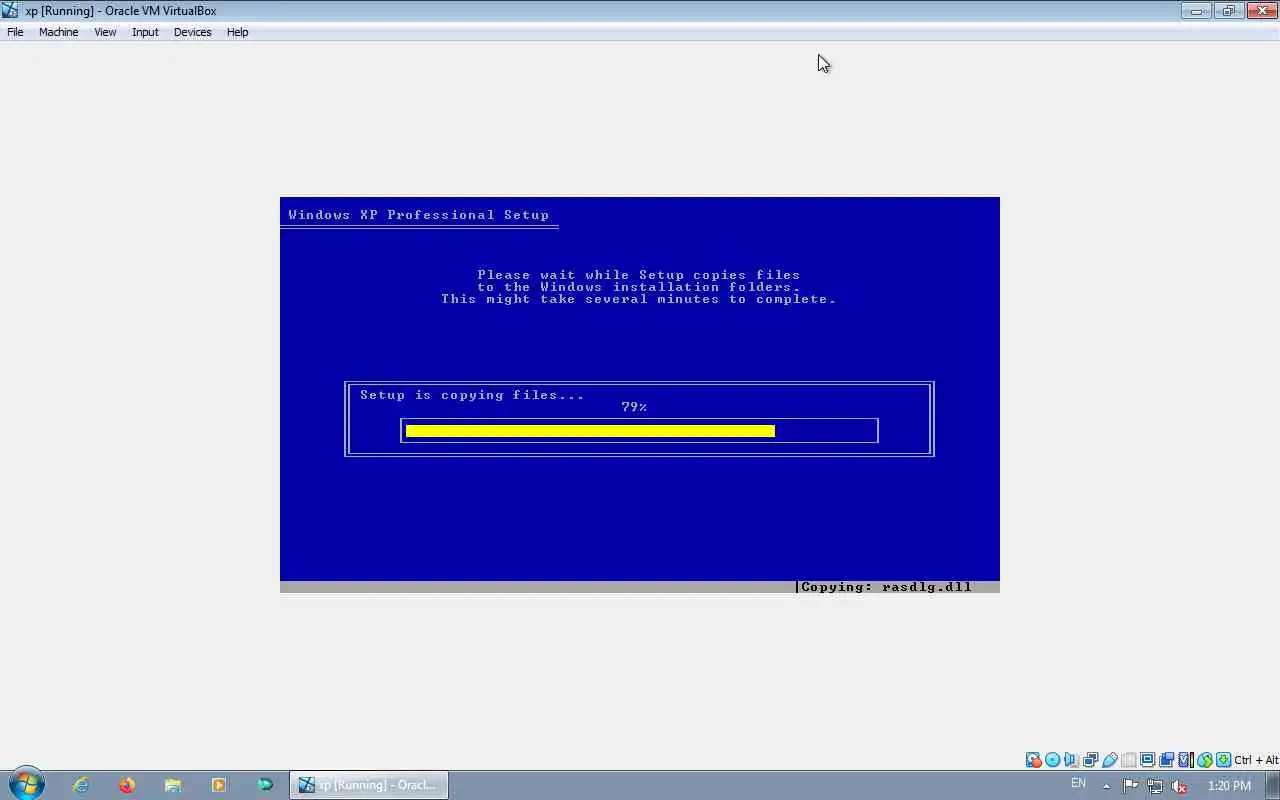Click the video recording indicator icon

point(1166,760)
